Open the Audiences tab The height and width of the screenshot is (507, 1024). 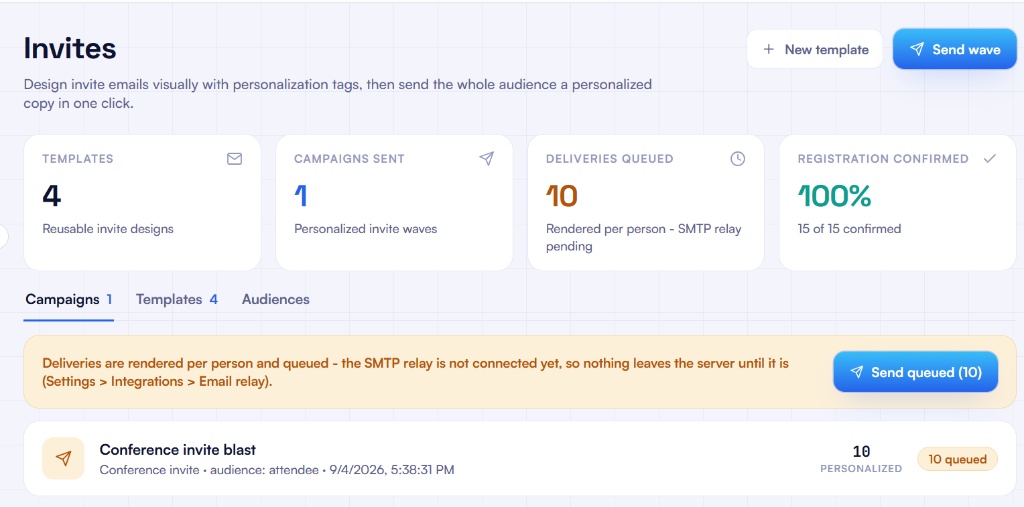276,299
